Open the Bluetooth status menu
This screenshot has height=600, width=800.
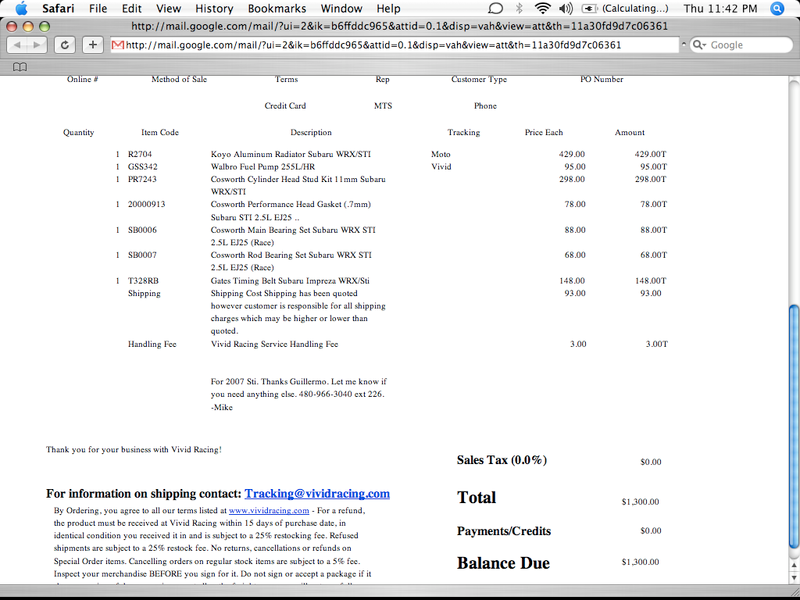[519, 9]
